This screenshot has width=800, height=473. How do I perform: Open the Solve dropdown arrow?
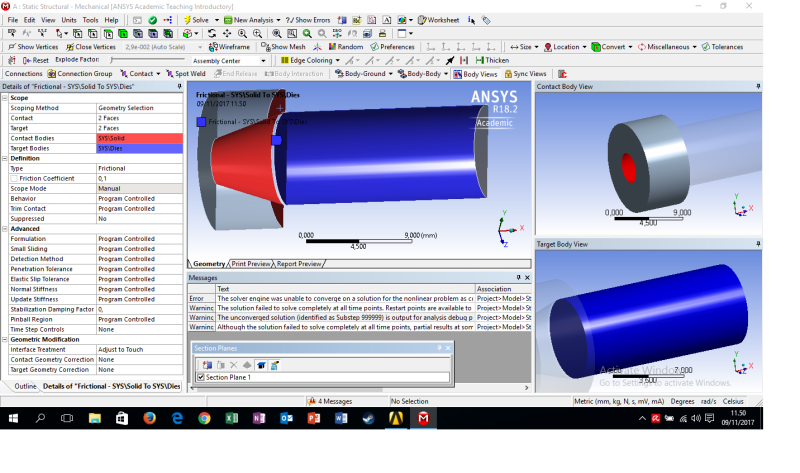pyautogui.click(x=217, y=20)
